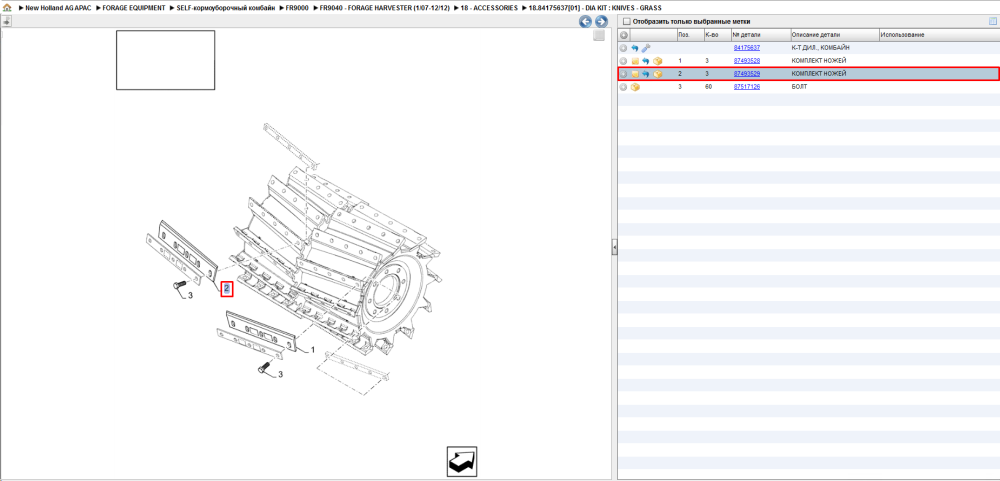Go to the next diagram with the right arrow
Screen dimensions: 1000x481
(x=600, y=22)
